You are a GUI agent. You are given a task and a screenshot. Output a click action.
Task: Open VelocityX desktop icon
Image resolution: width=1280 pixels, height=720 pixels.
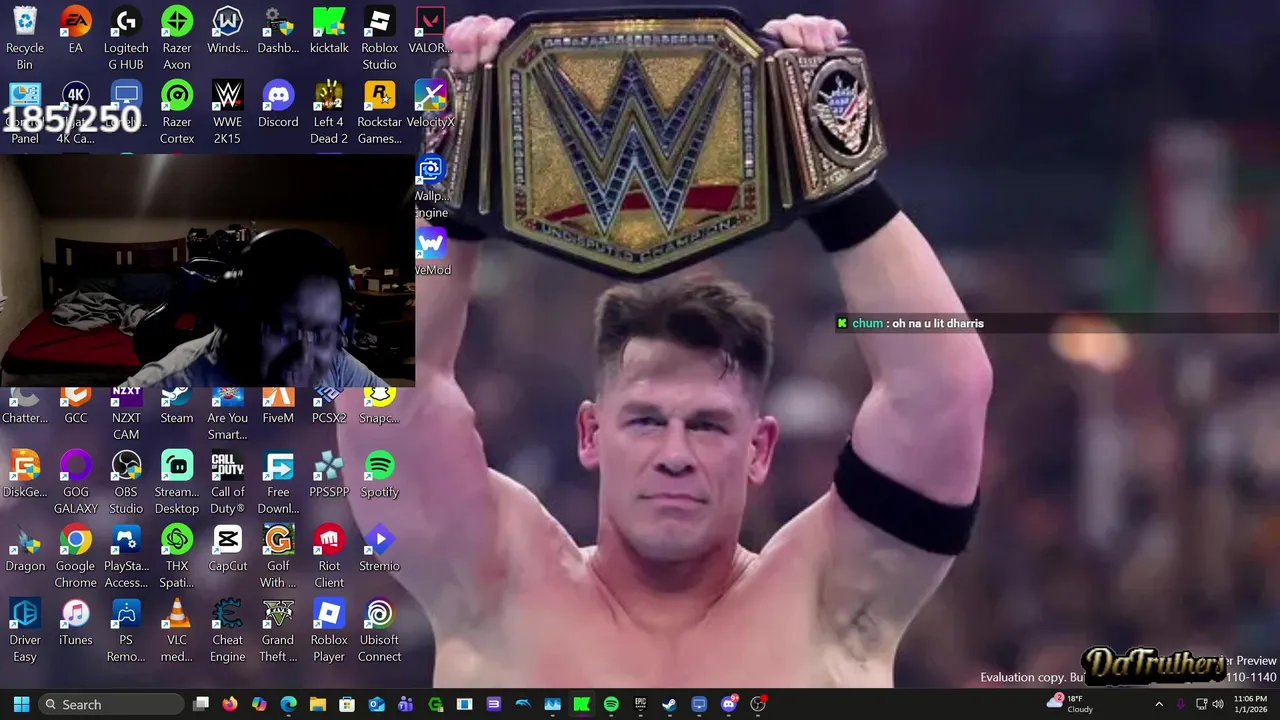(430, 104)
